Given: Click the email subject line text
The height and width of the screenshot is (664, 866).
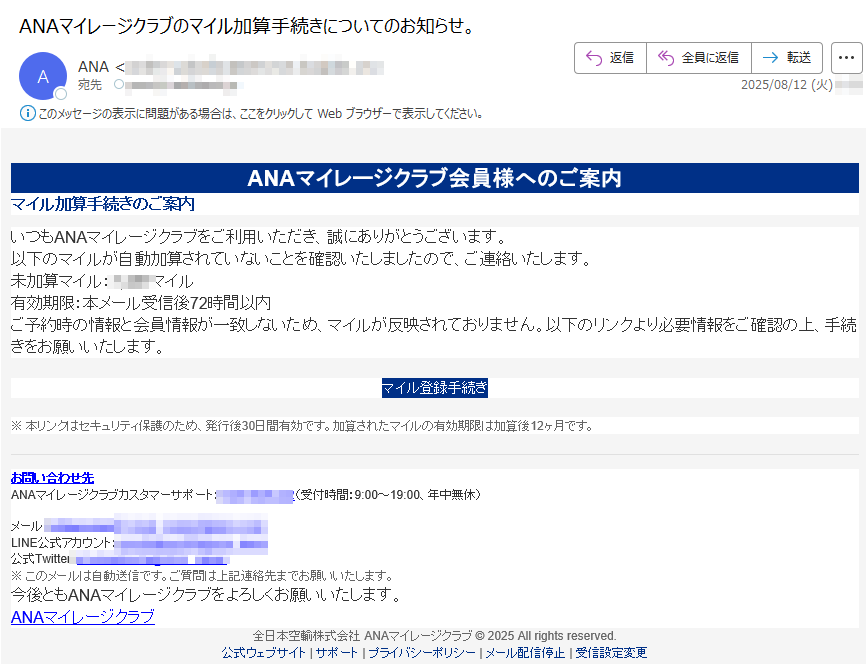Looking at the screenshot, I should 247,26.
